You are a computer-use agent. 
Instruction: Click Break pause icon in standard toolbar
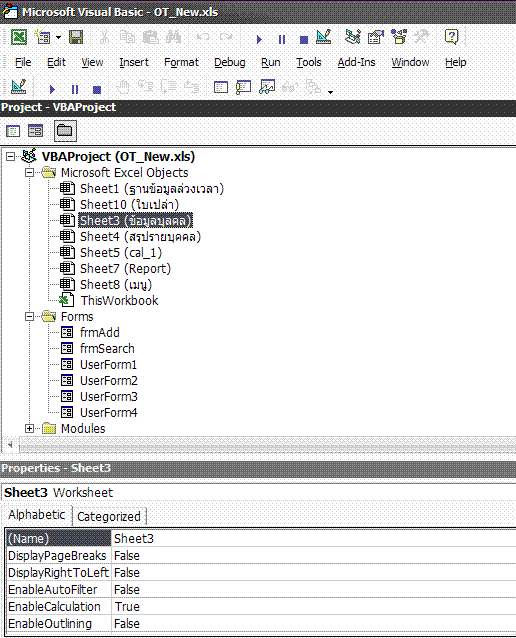[x=282, y=39]
